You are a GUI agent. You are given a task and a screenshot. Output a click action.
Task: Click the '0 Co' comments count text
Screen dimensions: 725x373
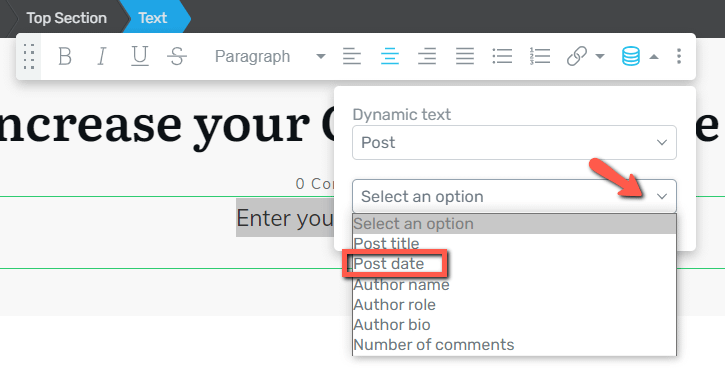click(x=315, y=183)
